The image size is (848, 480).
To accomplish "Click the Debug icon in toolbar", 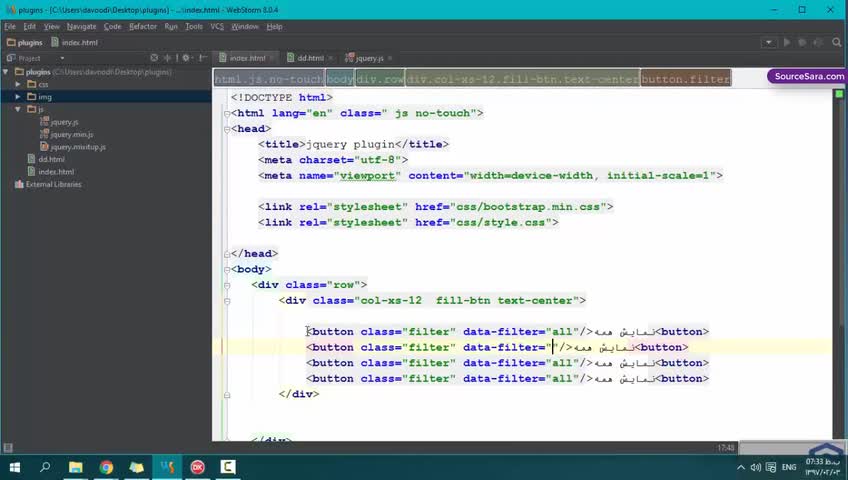I will point(802,42).
